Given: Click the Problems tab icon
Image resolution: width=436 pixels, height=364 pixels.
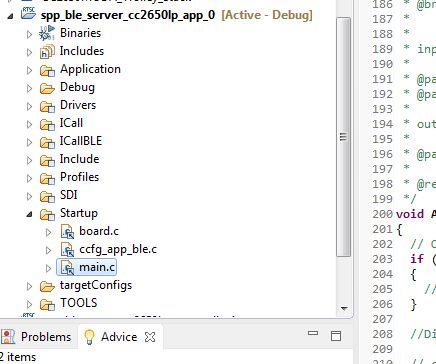Looking at the screenshot, I should (x=8, y=337).
